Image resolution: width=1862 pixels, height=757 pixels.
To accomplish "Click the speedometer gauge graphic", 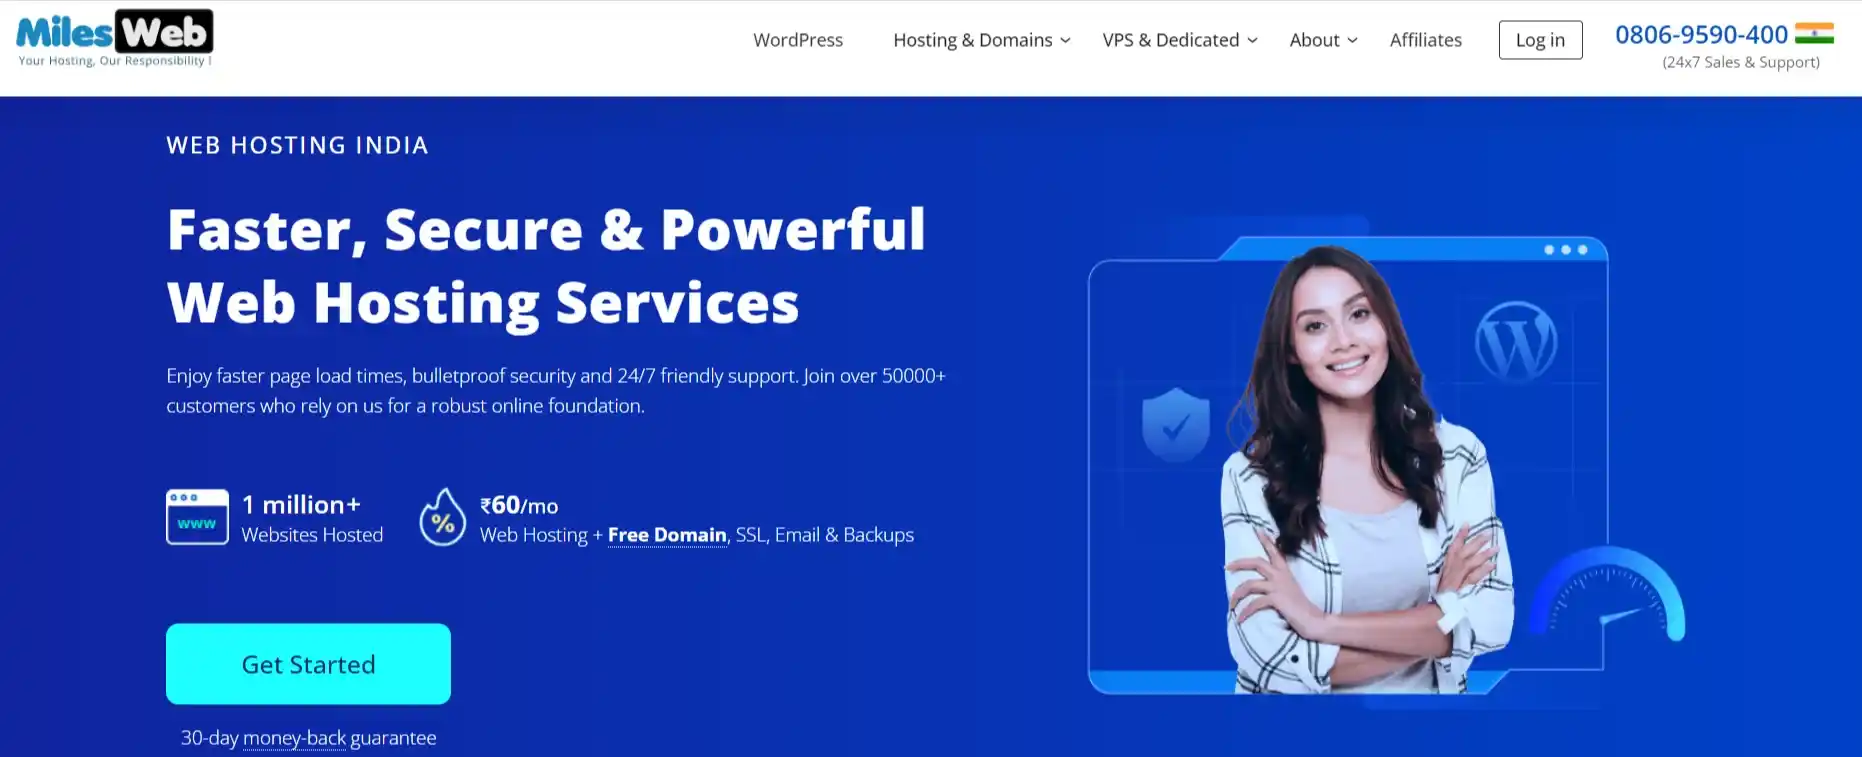I will click(1608, 594).
